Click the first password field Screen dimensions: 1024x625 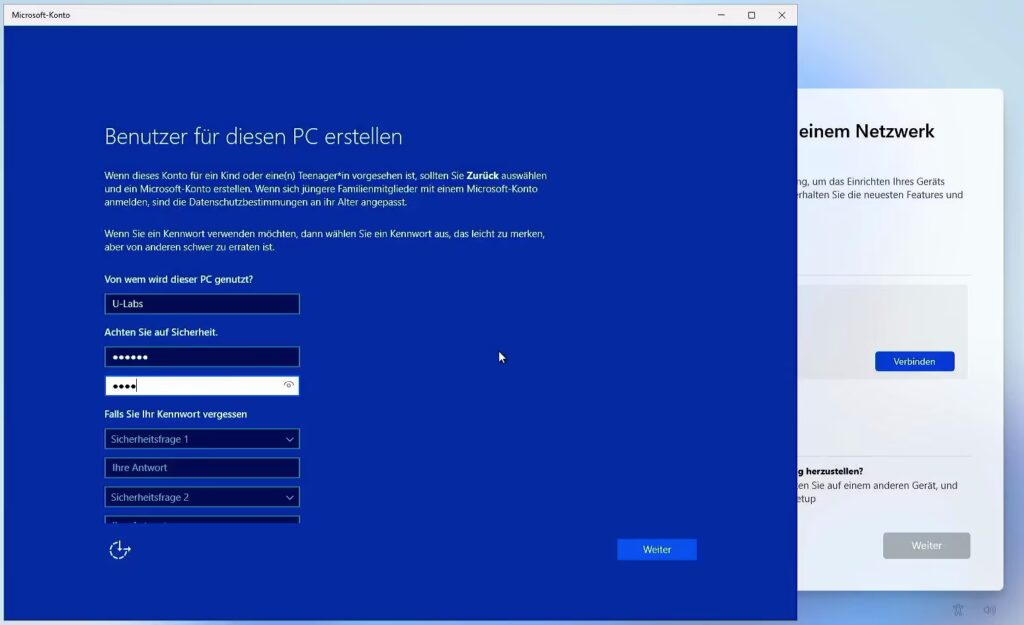pyautogui.click(x=202, y=357)
